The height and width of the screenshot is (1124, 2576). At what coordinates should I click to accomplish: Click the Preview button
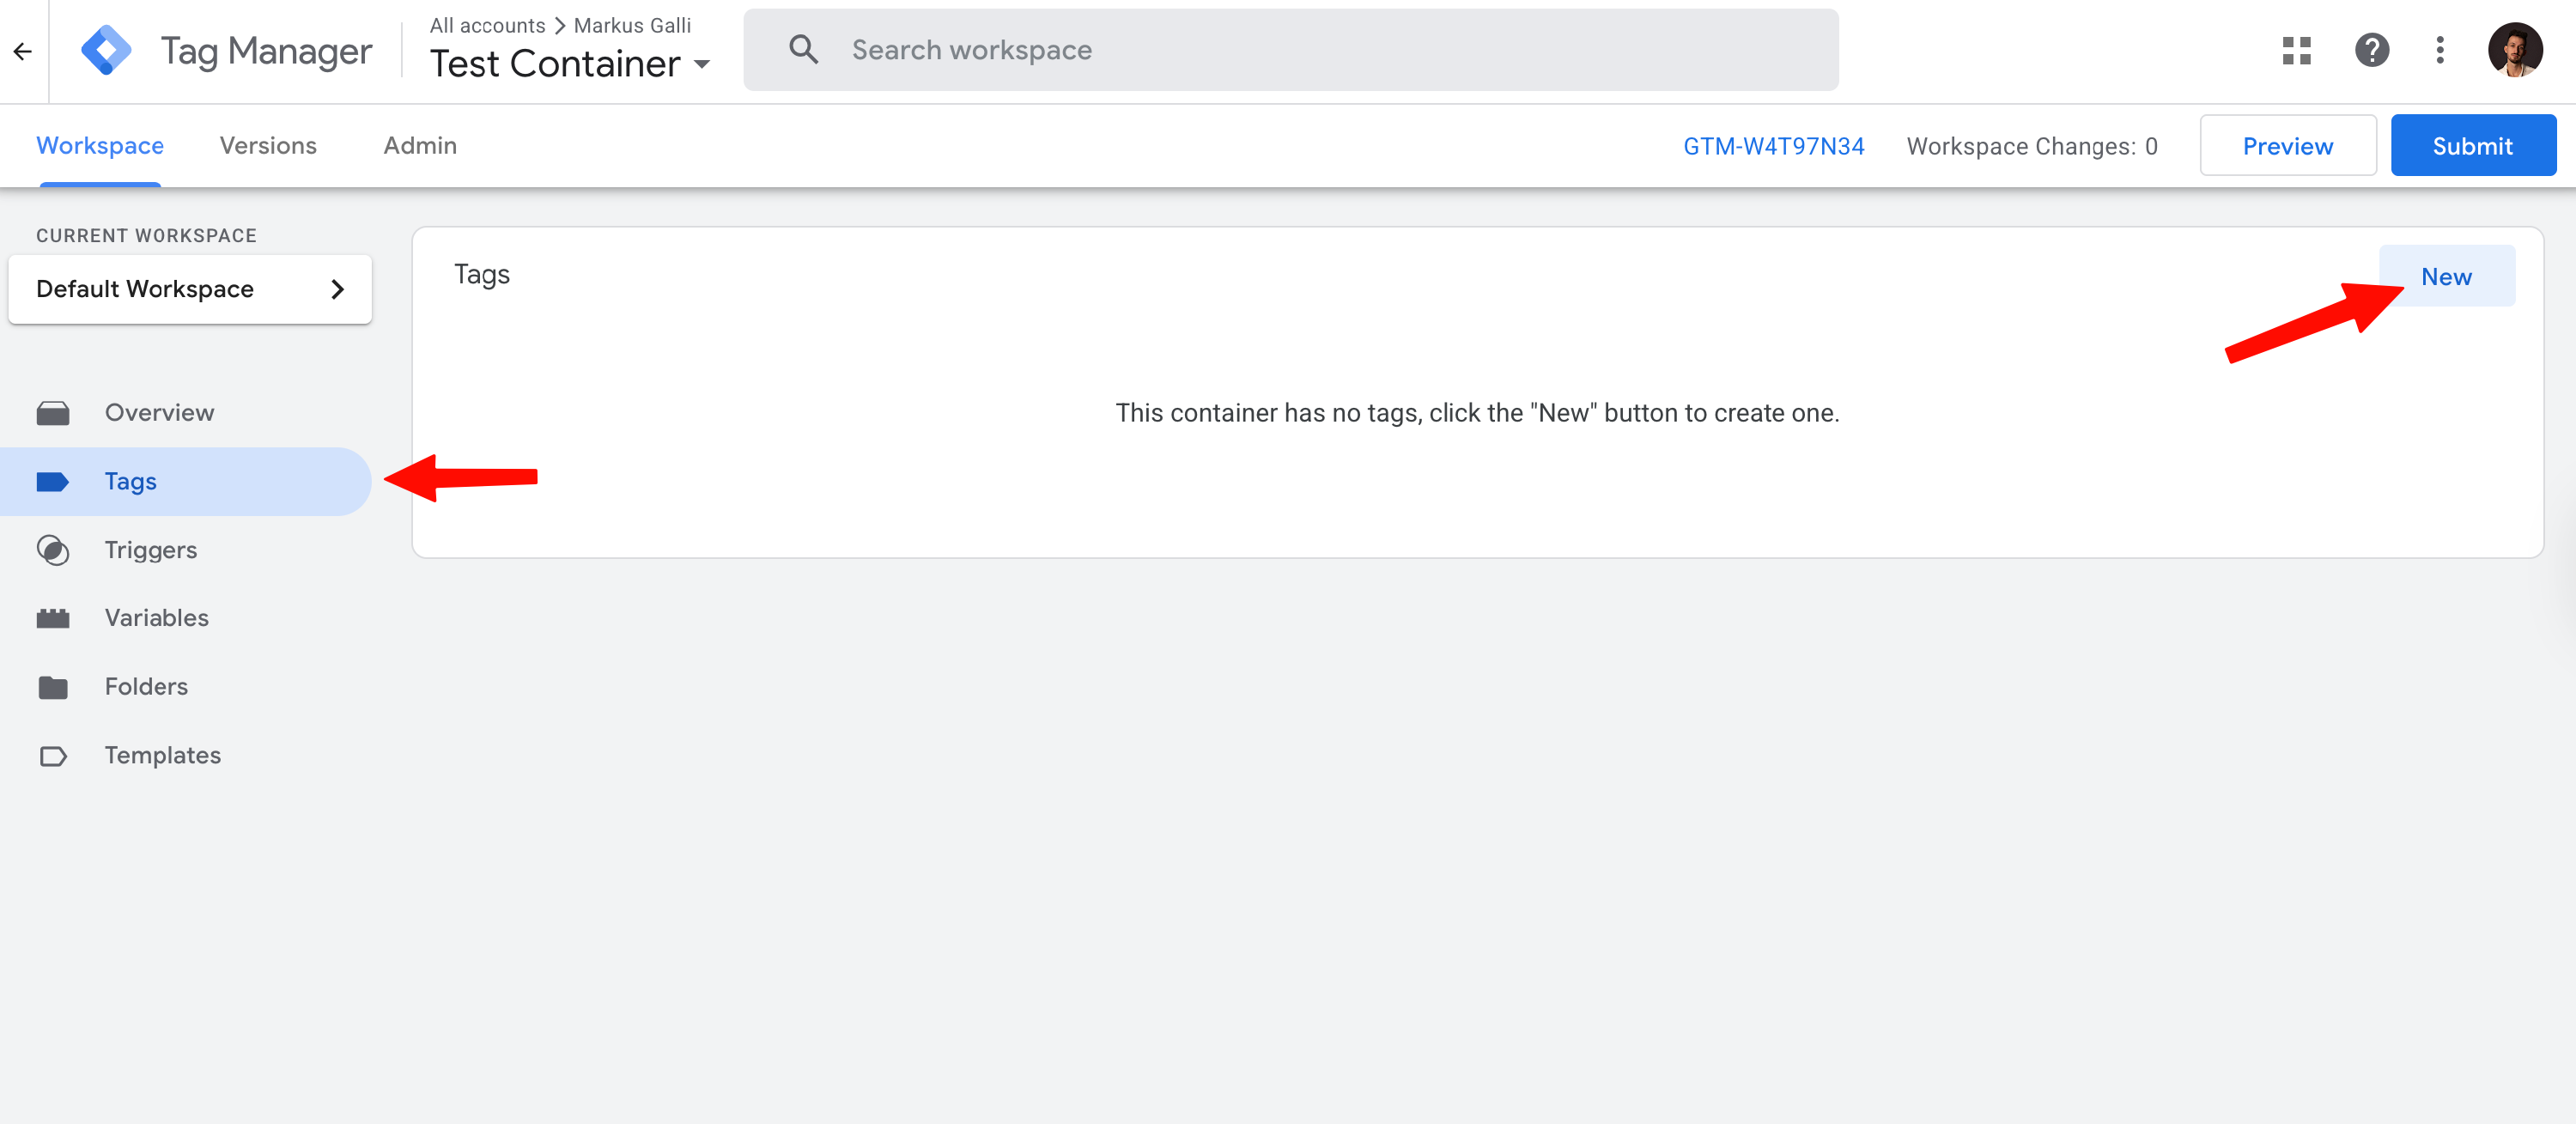click(2287, 146)
